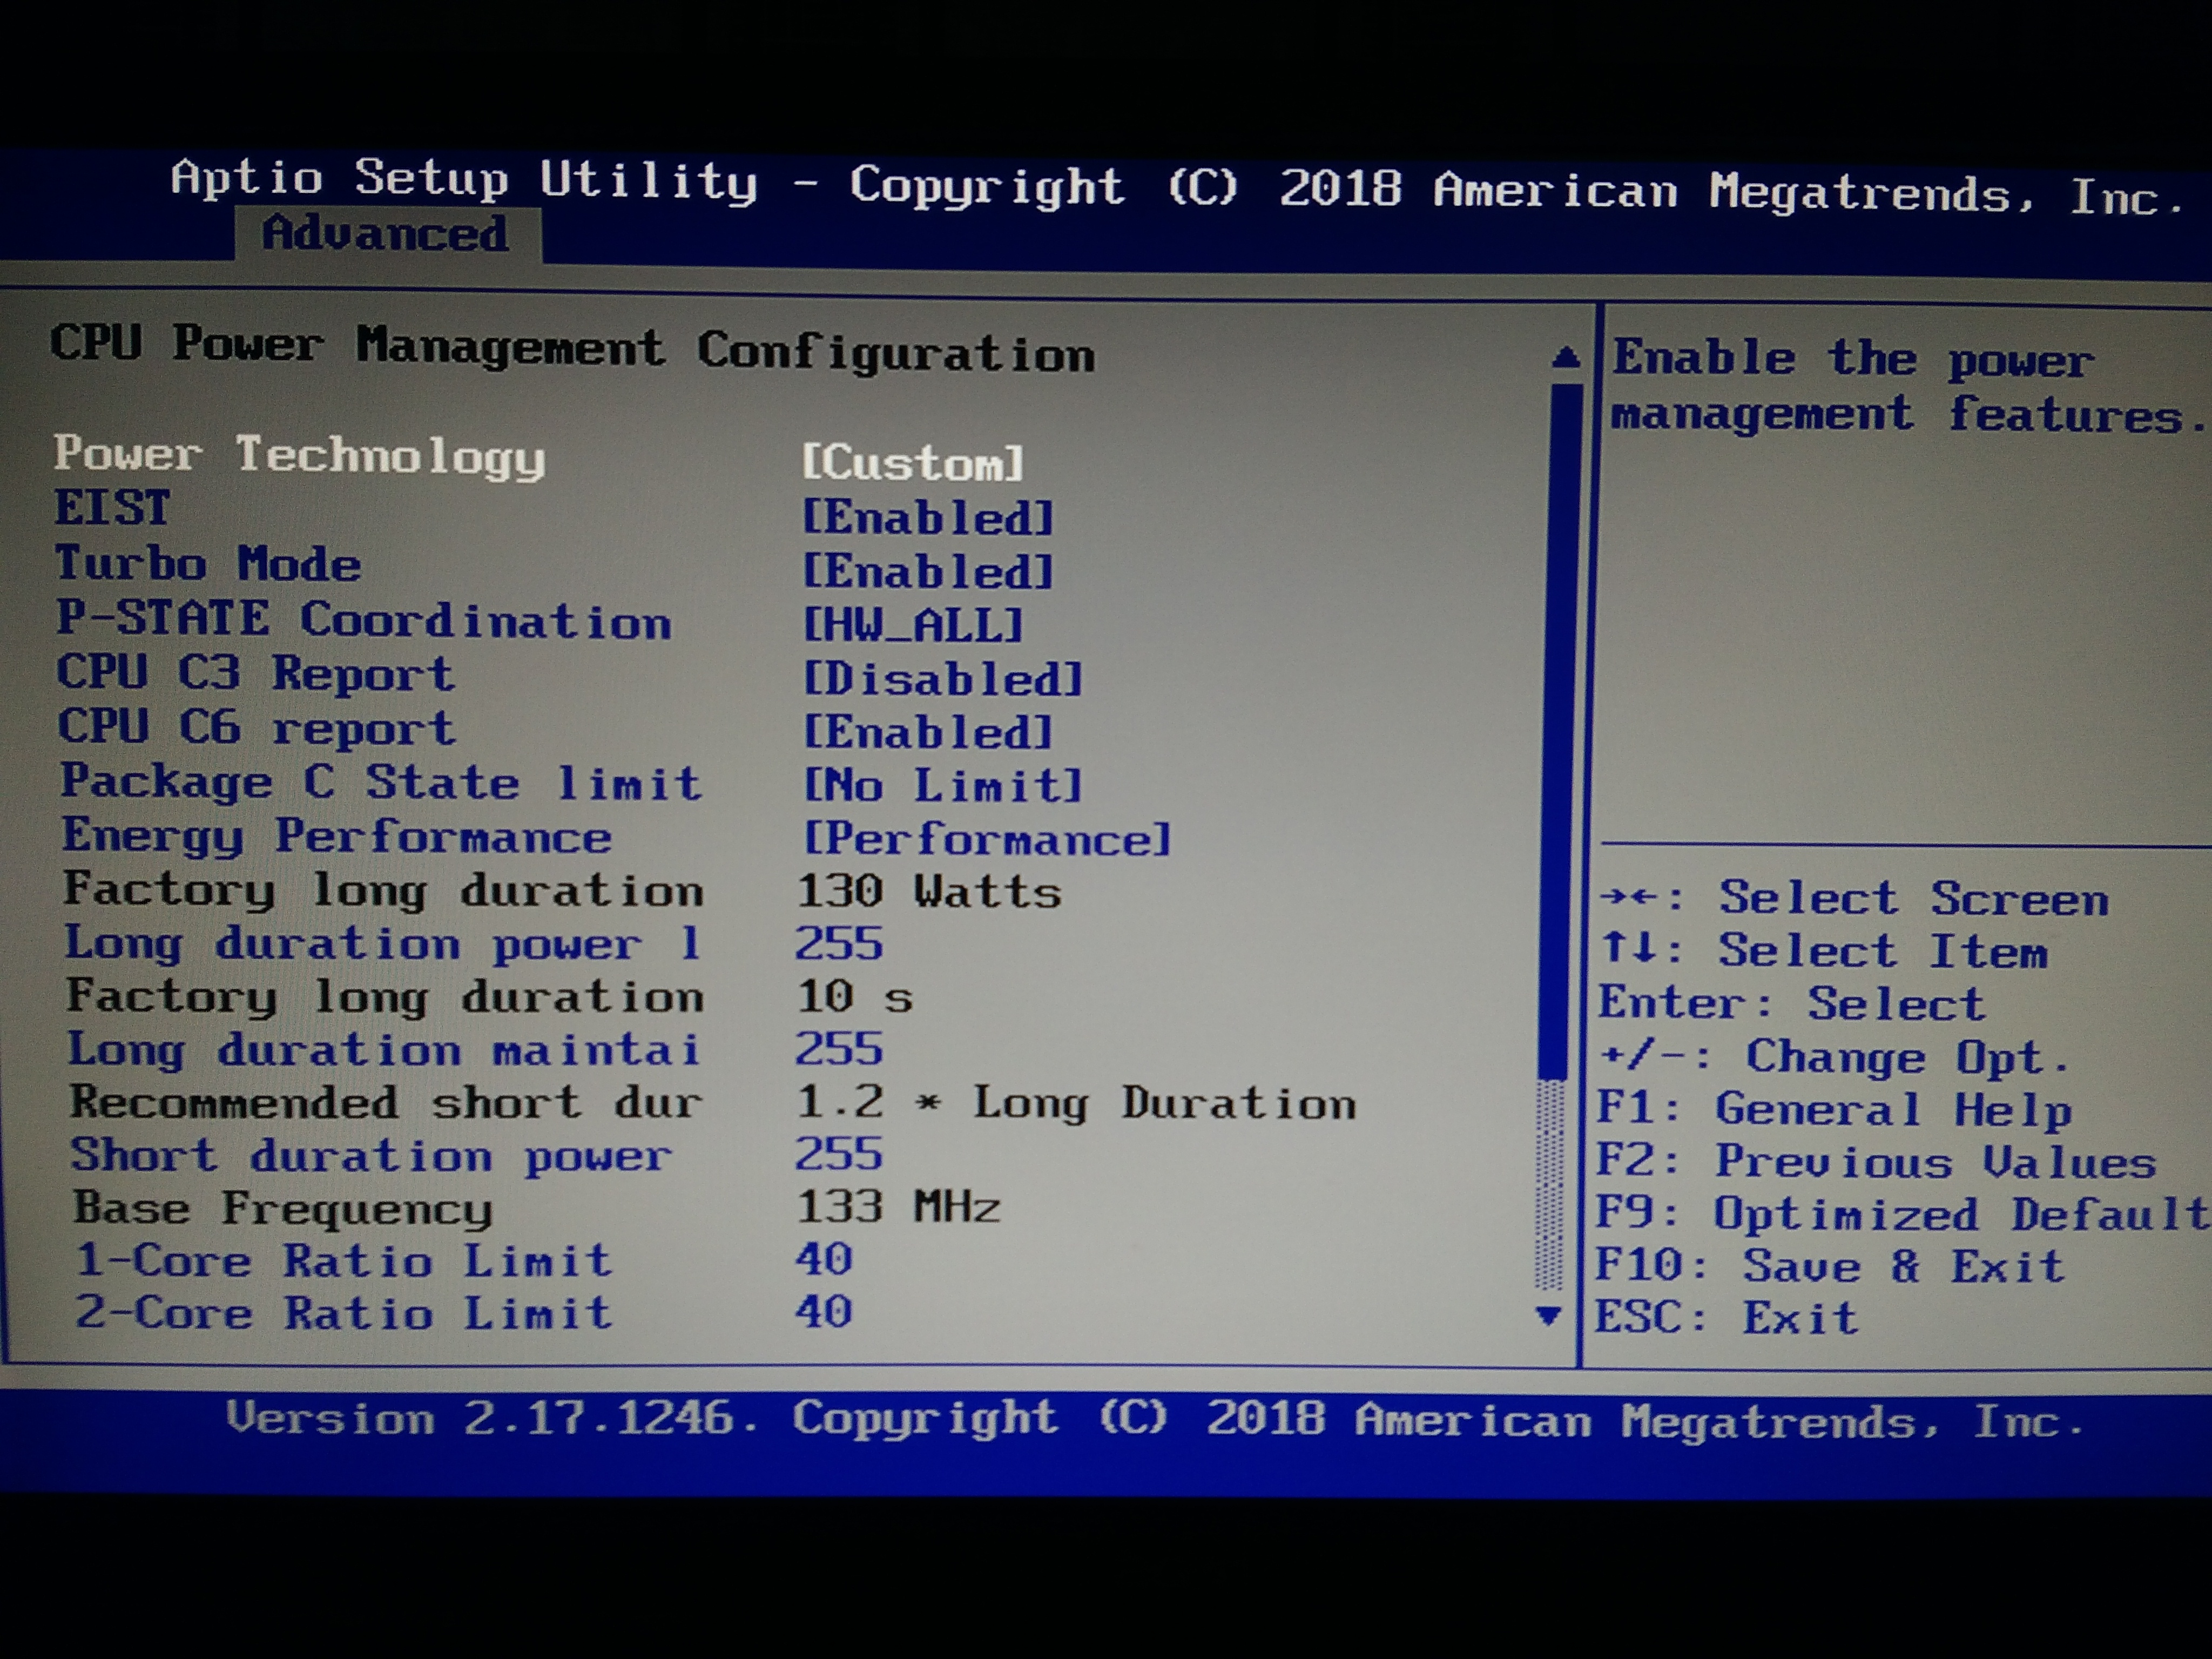This screenshot has height=1659, width=2212.
Task: Click the scroll up arrow icon
Action: [x=1566, y=358]
